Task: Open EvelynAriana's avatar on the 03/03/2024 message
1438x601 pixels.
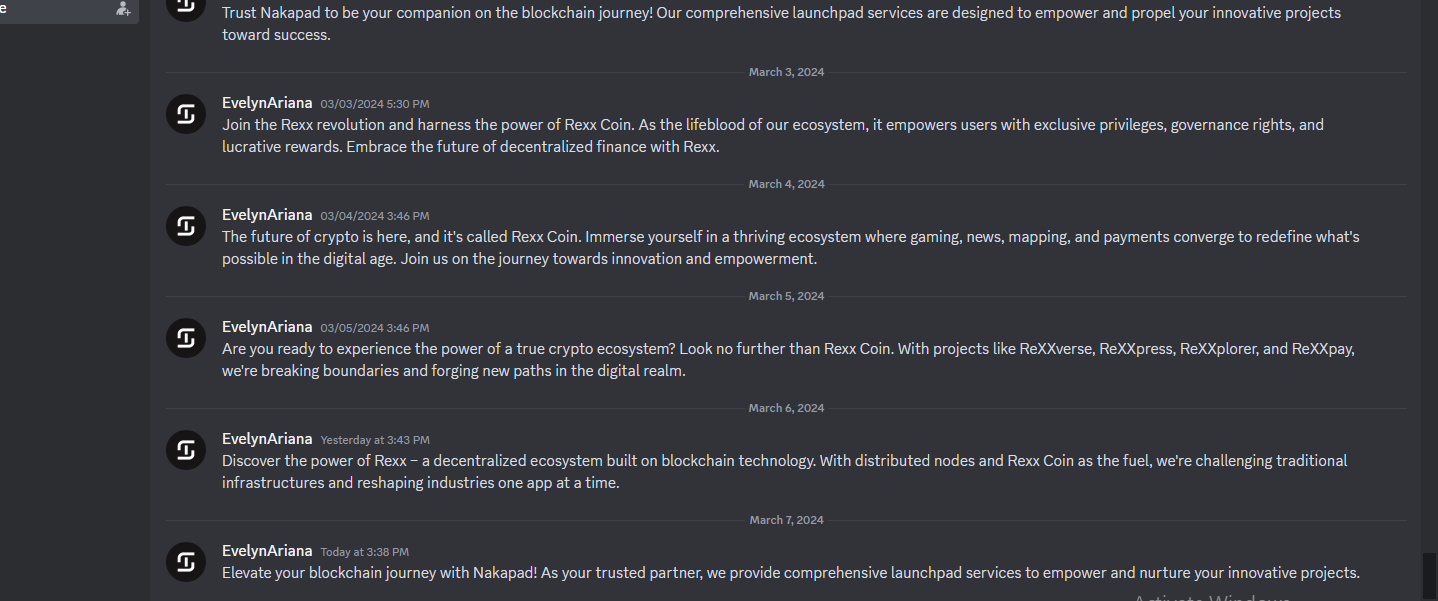Action: pyautogui.click(x=185, y=115)
